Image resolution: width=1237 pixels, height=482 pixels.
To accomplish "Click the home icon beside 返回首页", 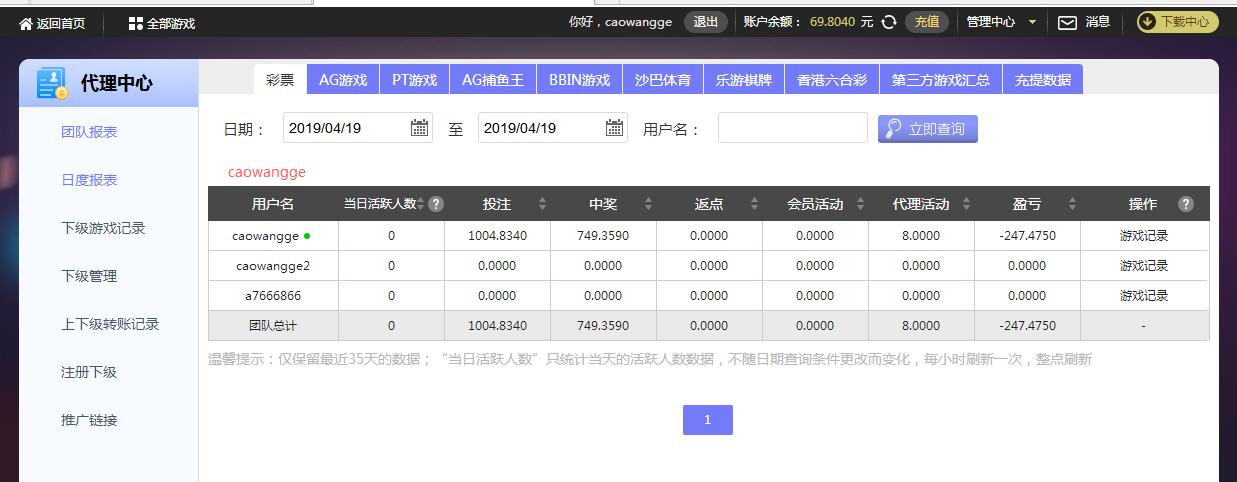I will click(x=26, y=23).
